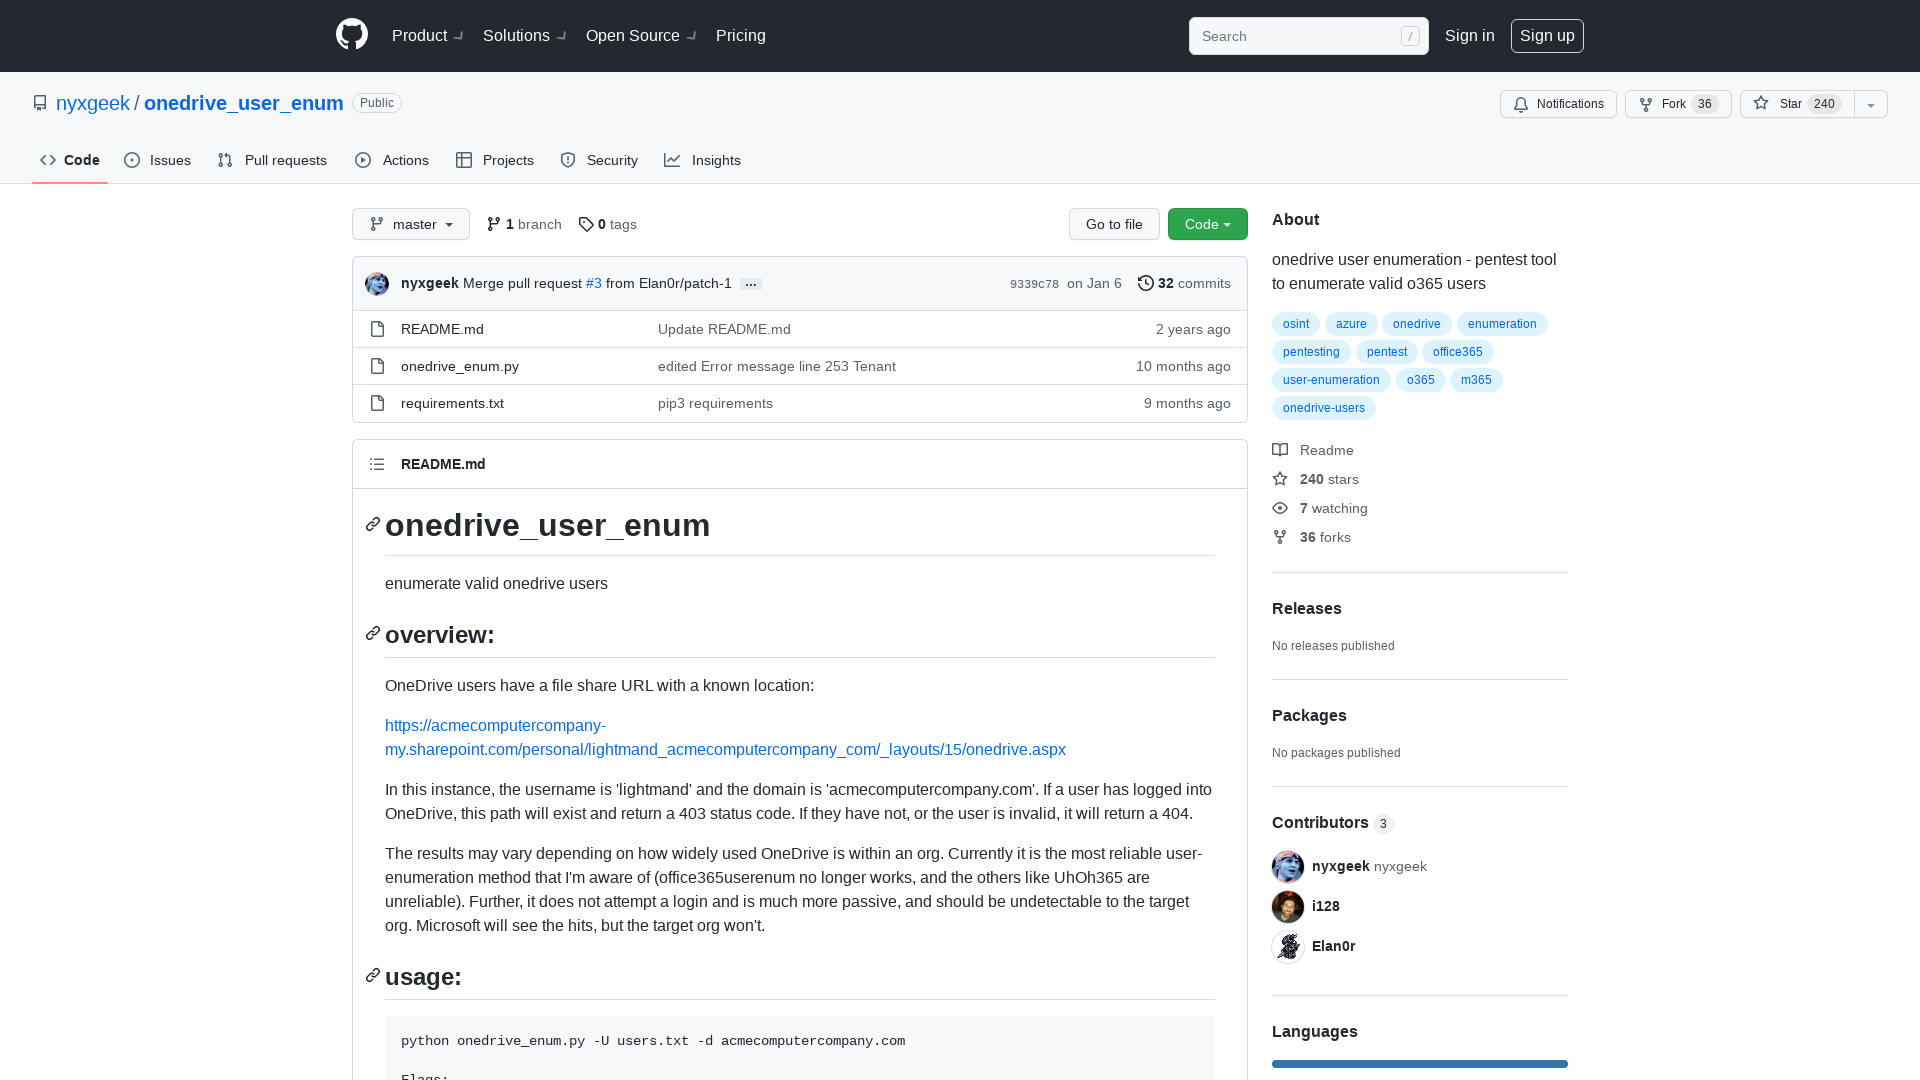This screenshot has width=1920, height=1080.
Task: Expand the commit message ellipsis button
Action: click(751, 284)
